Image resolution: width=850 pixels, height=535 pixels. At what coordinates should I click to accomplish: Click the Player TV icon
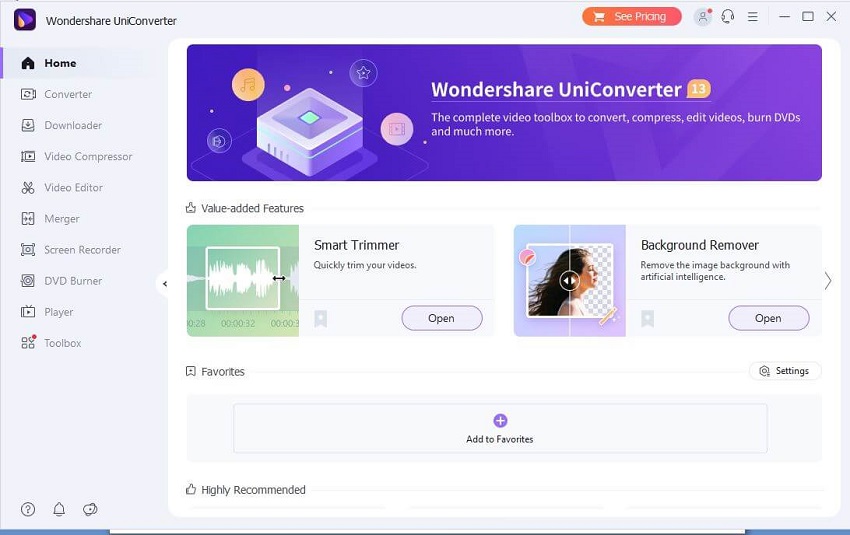click(28, 312)
